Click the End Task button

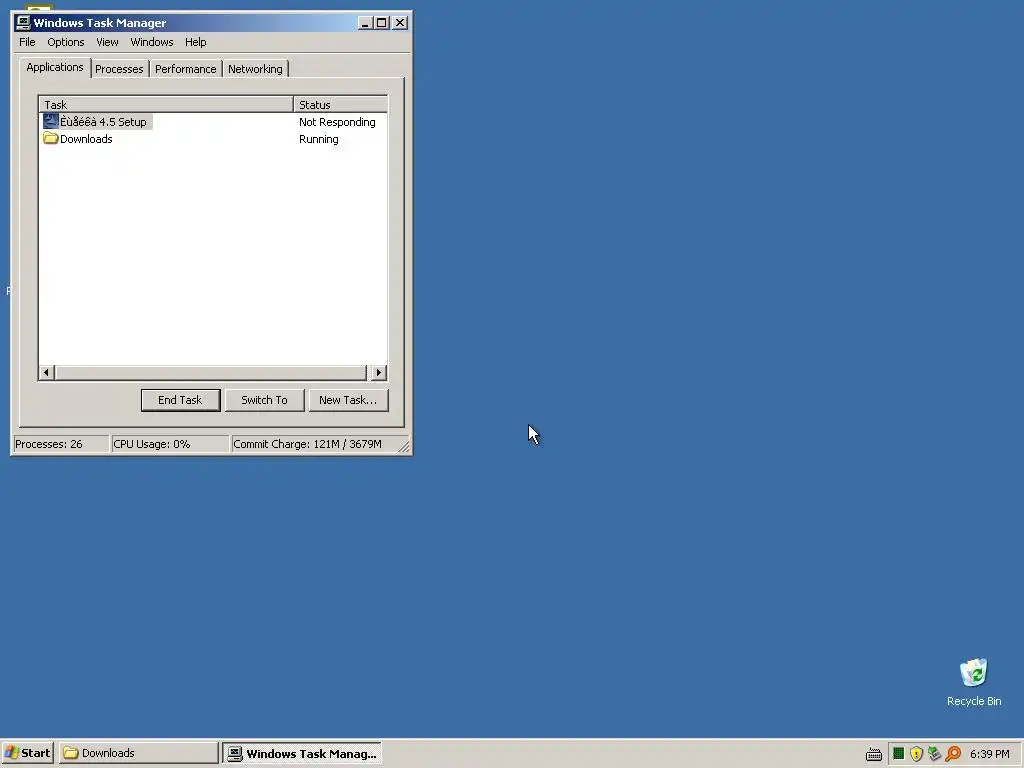coord(180,400)
